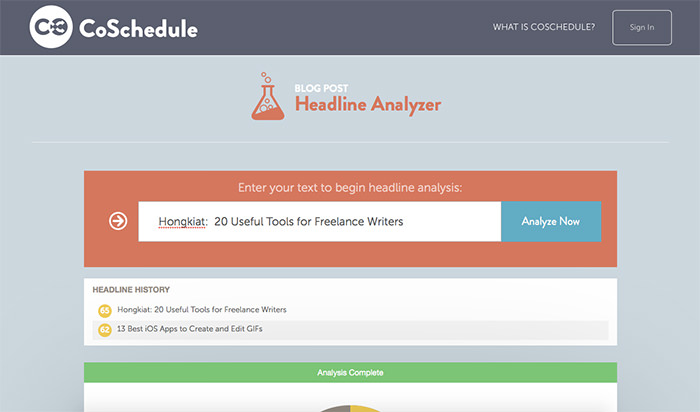Click the circled arrow icon beside input
700x412 pixels.
click(118, 221)
